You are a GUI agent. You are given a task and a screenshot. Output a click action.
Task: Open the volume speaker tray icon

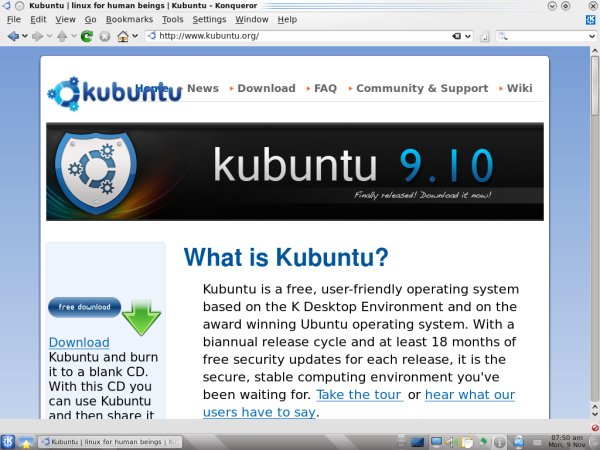click(x=451, y=442)
